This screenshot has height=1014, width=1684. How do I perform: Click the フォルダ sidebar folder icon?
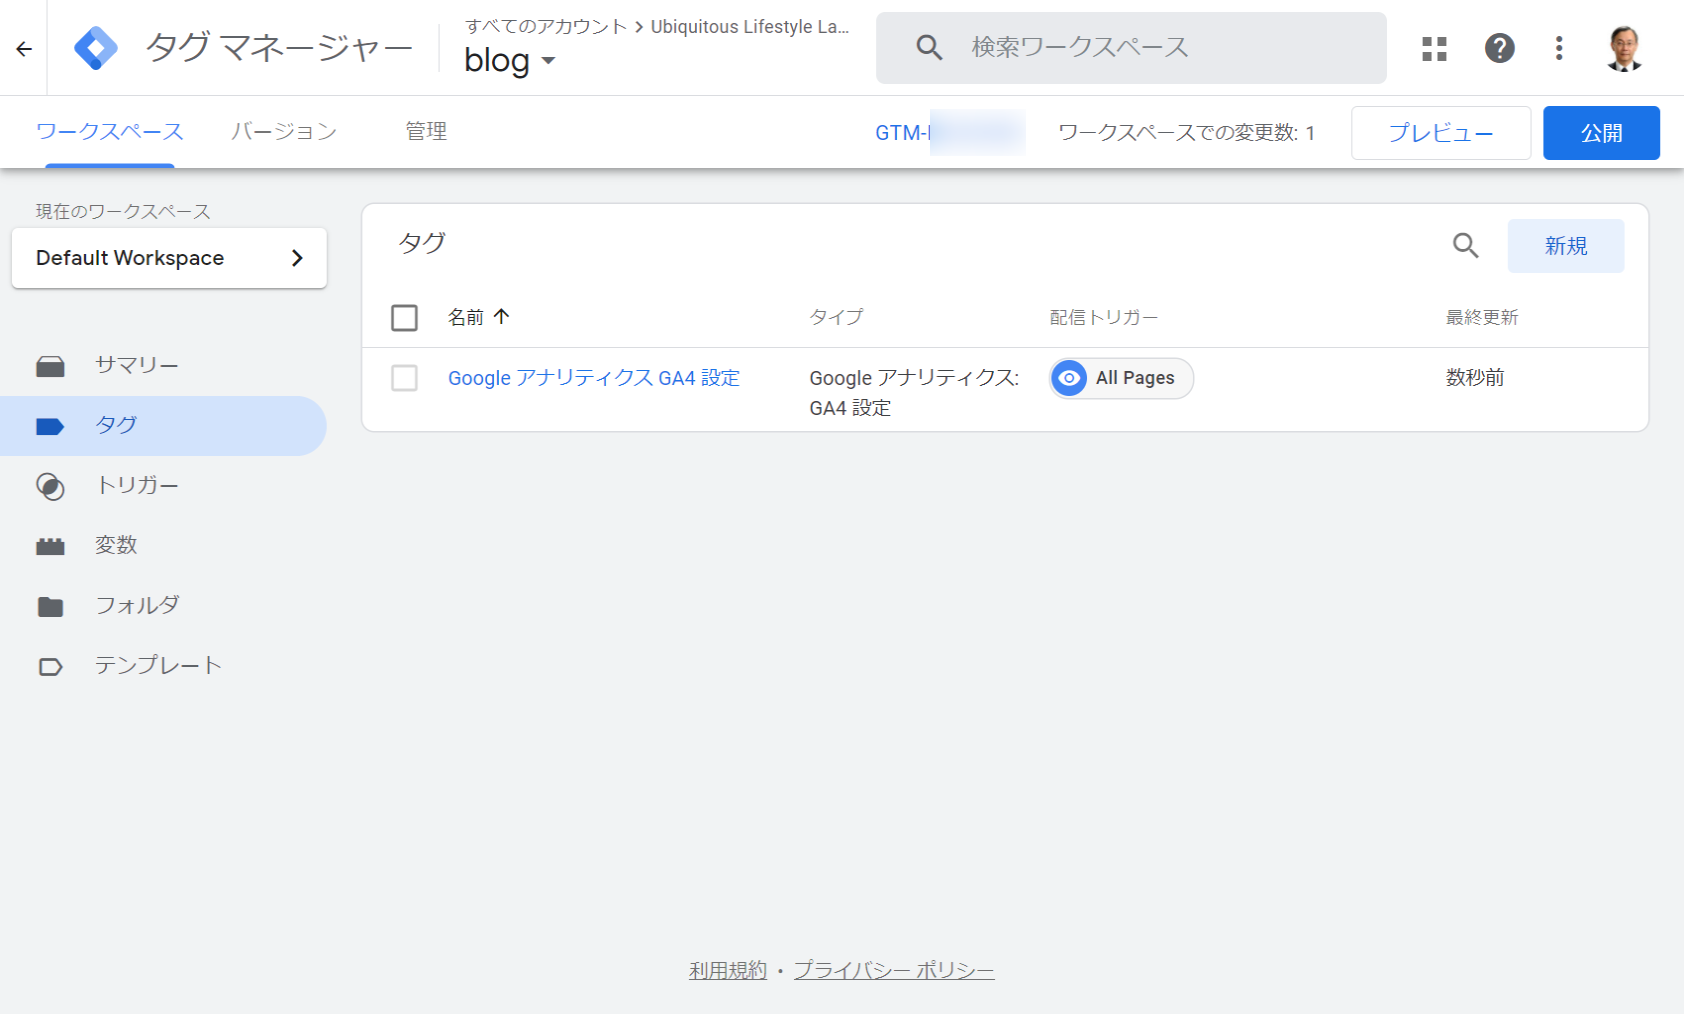(50, 606)
